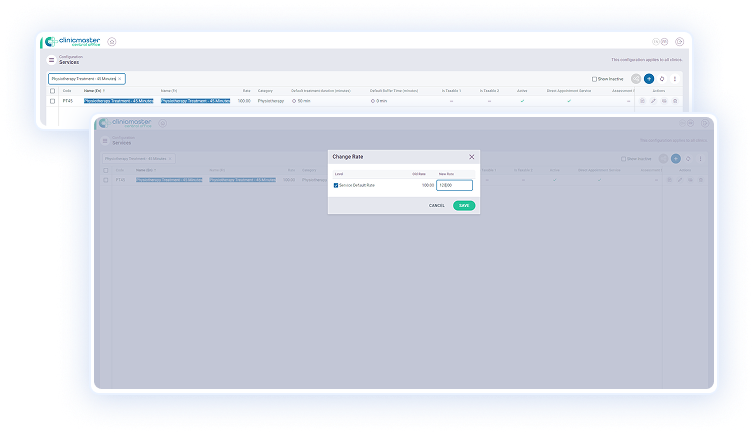Clear the Physiotherapy Treatment search filter
This screenshot has width=753, height=433.
click(x=120, y=78)
